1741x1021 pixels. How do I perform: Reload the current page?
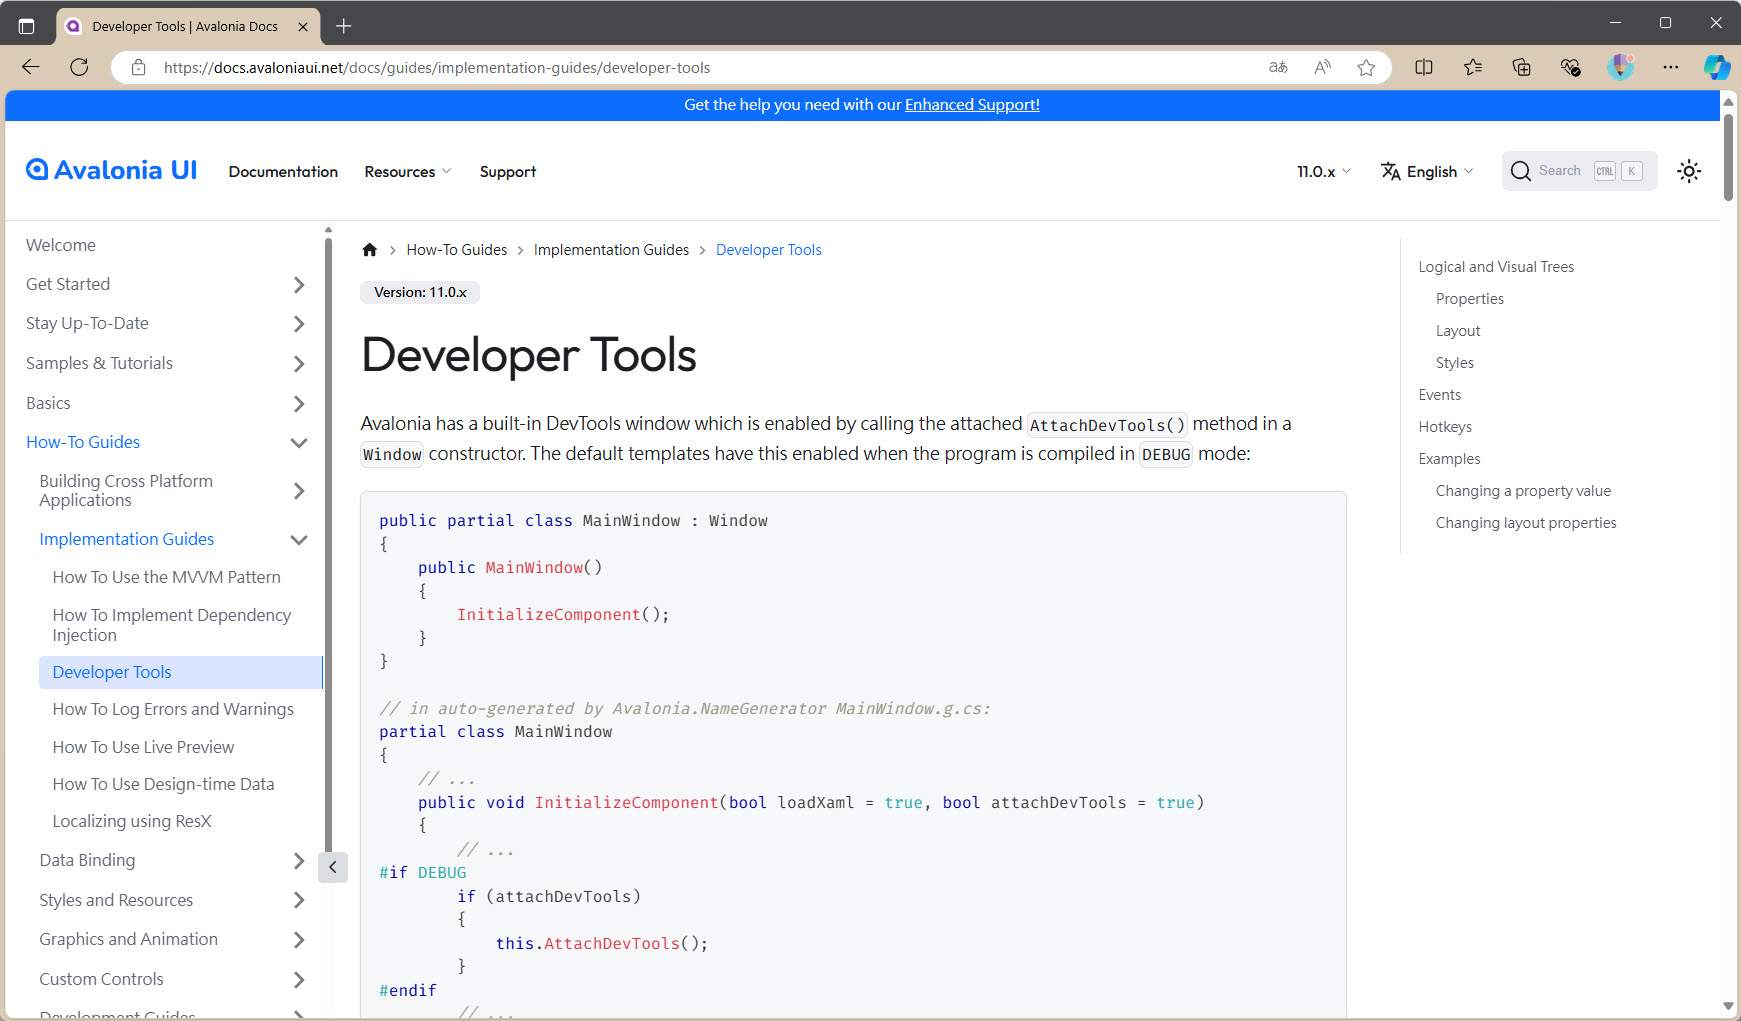coord(79,67)
